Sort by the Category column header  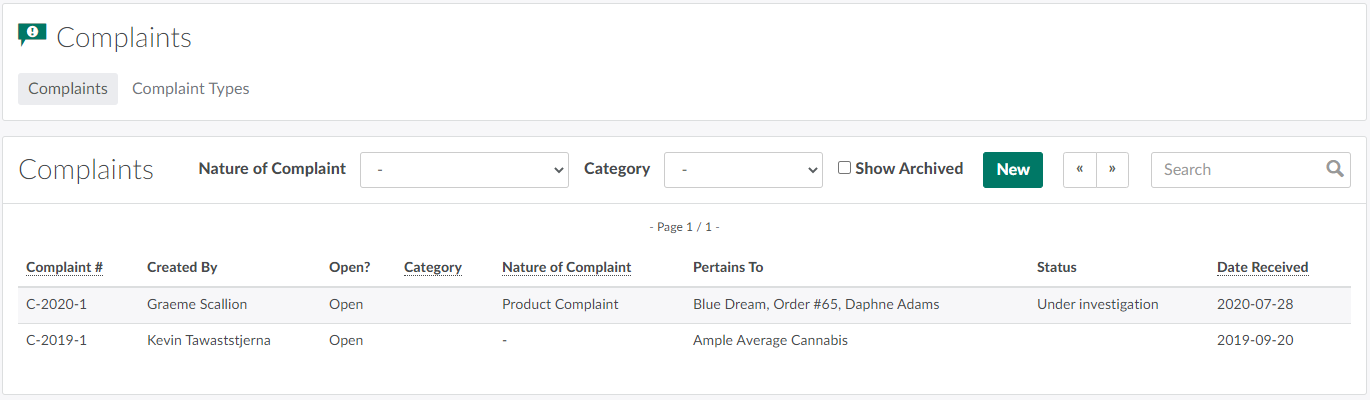(432, 267)
